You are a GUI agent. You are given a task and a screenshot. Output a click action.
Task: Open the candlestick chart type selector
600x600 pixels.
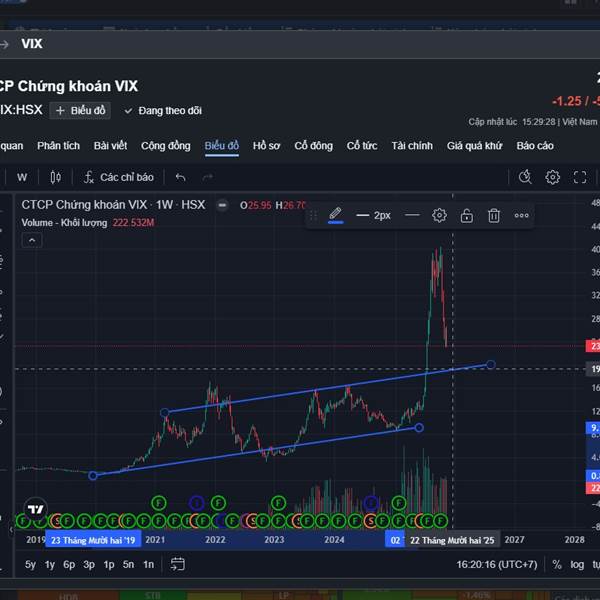(x=55, y=177)
